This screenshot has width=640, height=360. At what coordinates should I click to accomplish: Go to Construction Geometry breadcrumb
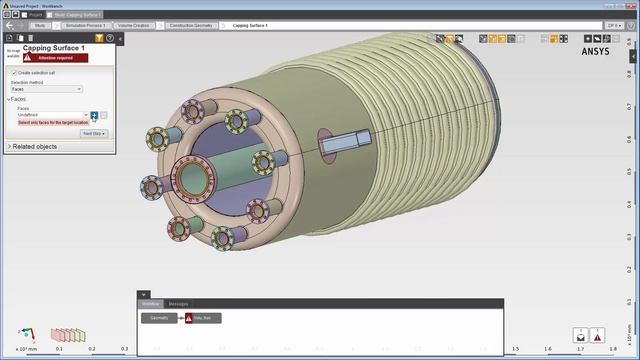[x=191, y=25]
